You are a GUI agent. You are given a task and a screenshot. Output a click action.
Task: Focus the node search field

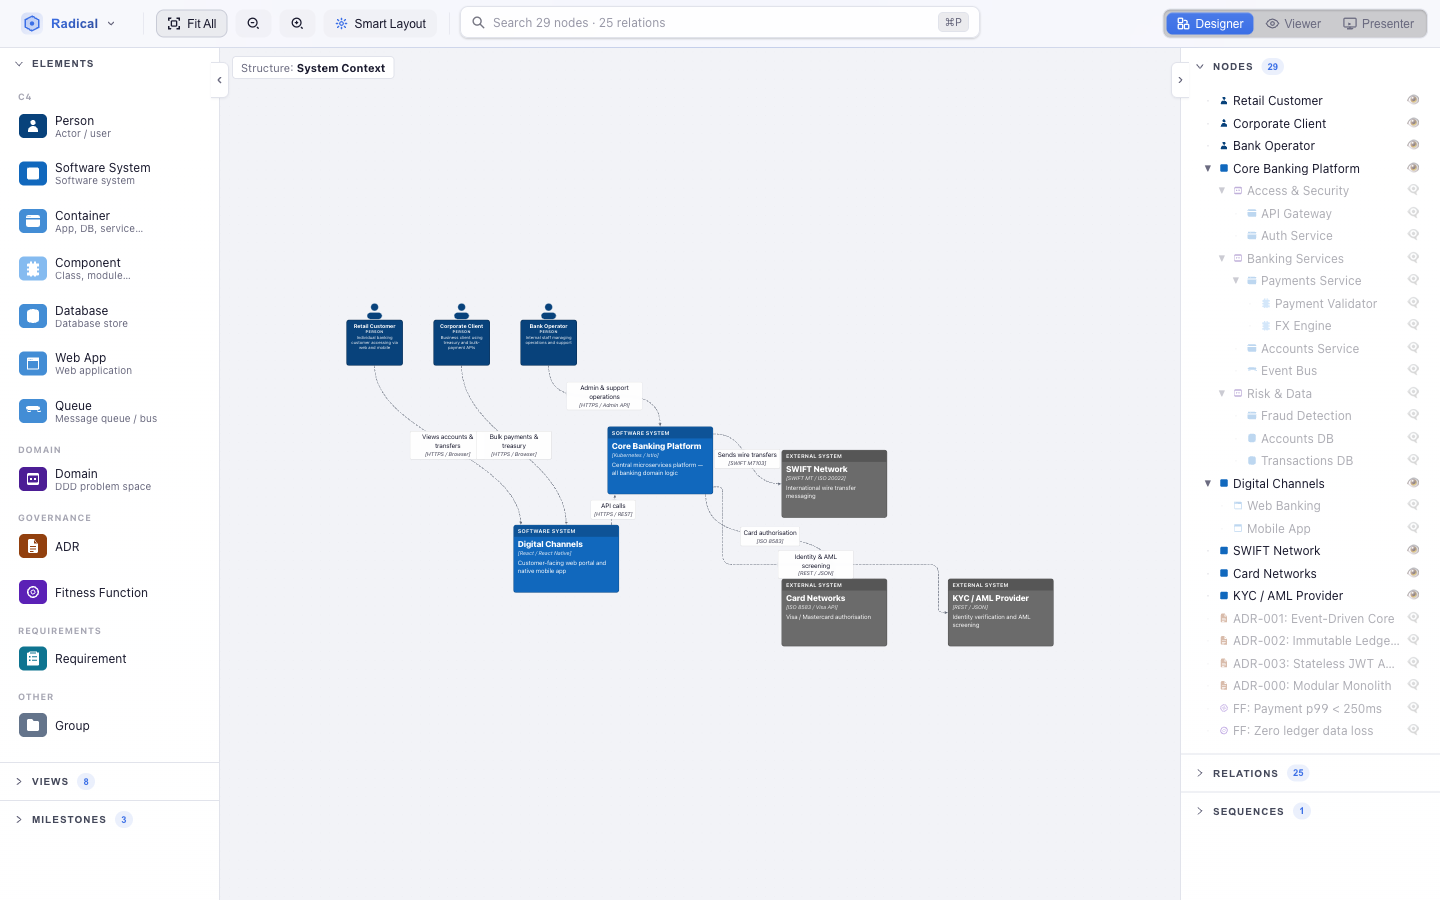[720, 23]
